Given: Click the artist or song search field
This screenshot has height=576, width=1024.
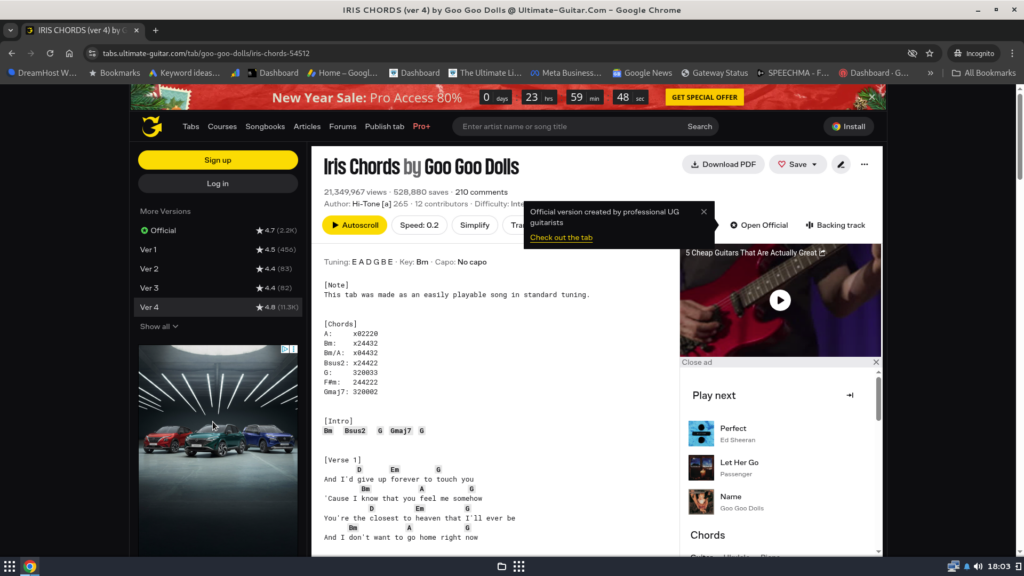Looking at the screenshot, I should (568, 127).
